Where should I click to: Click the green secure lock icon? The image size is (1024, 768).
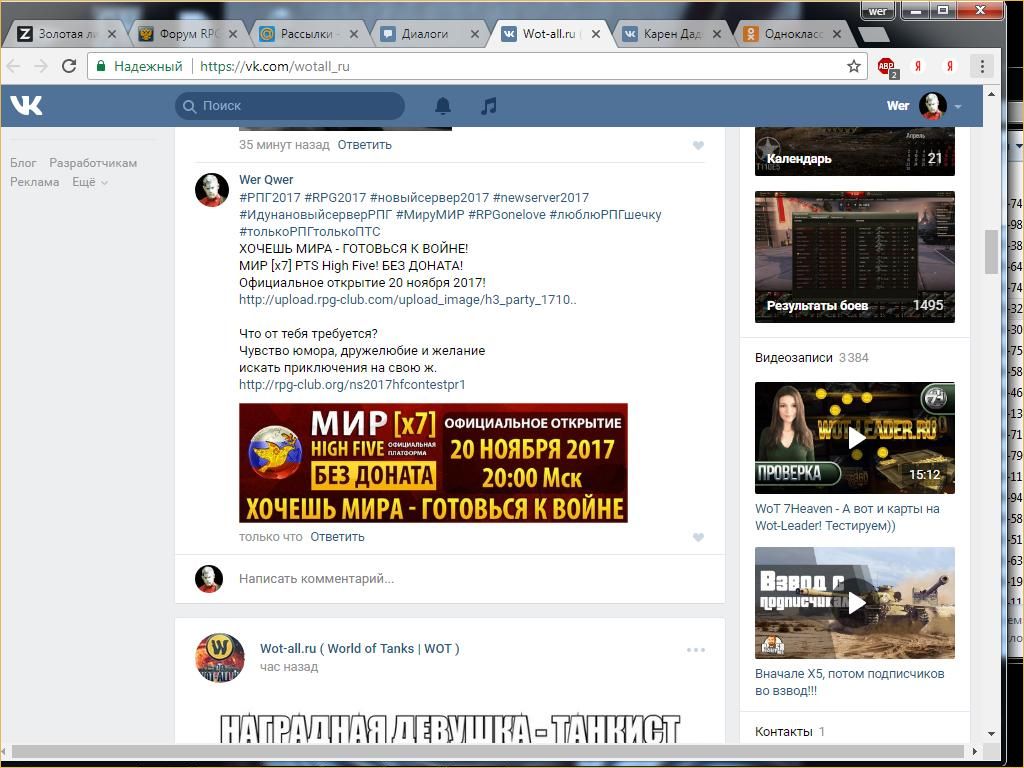pyautogui.click(x=101, y=66)
